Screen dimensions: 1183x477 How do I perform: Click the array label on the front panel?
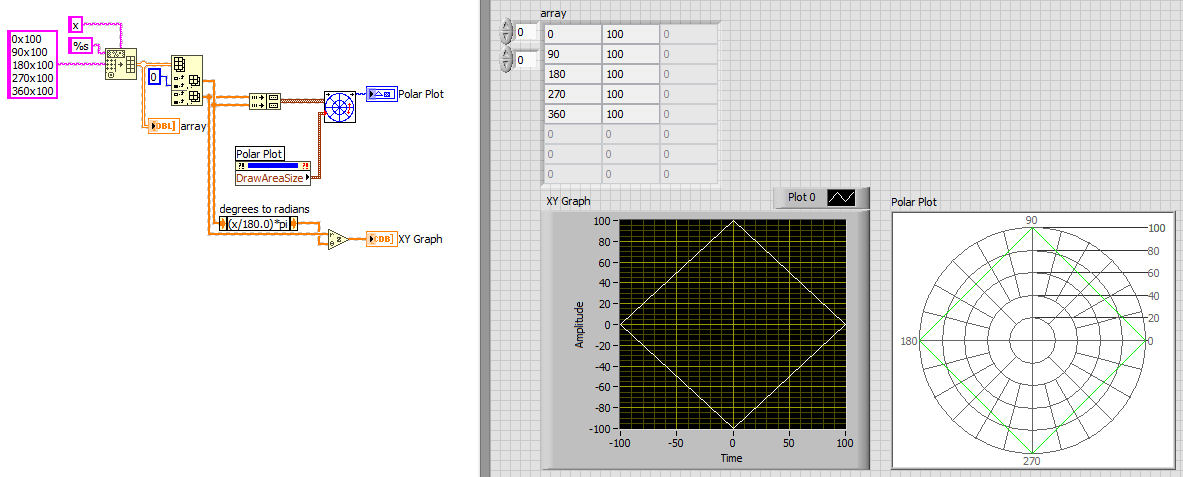[x=554, y=14]
